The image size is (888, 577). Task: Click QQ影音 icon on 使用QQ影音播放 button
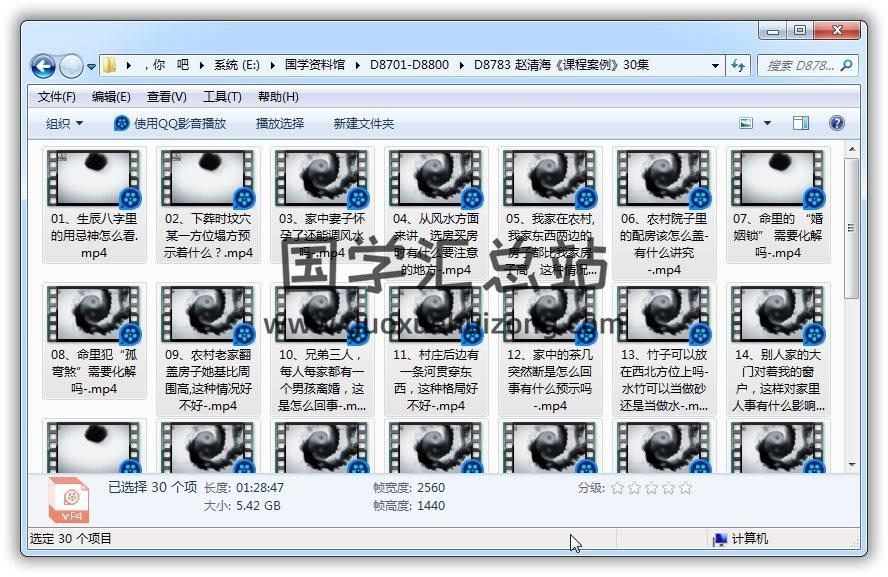click(122, 123)
